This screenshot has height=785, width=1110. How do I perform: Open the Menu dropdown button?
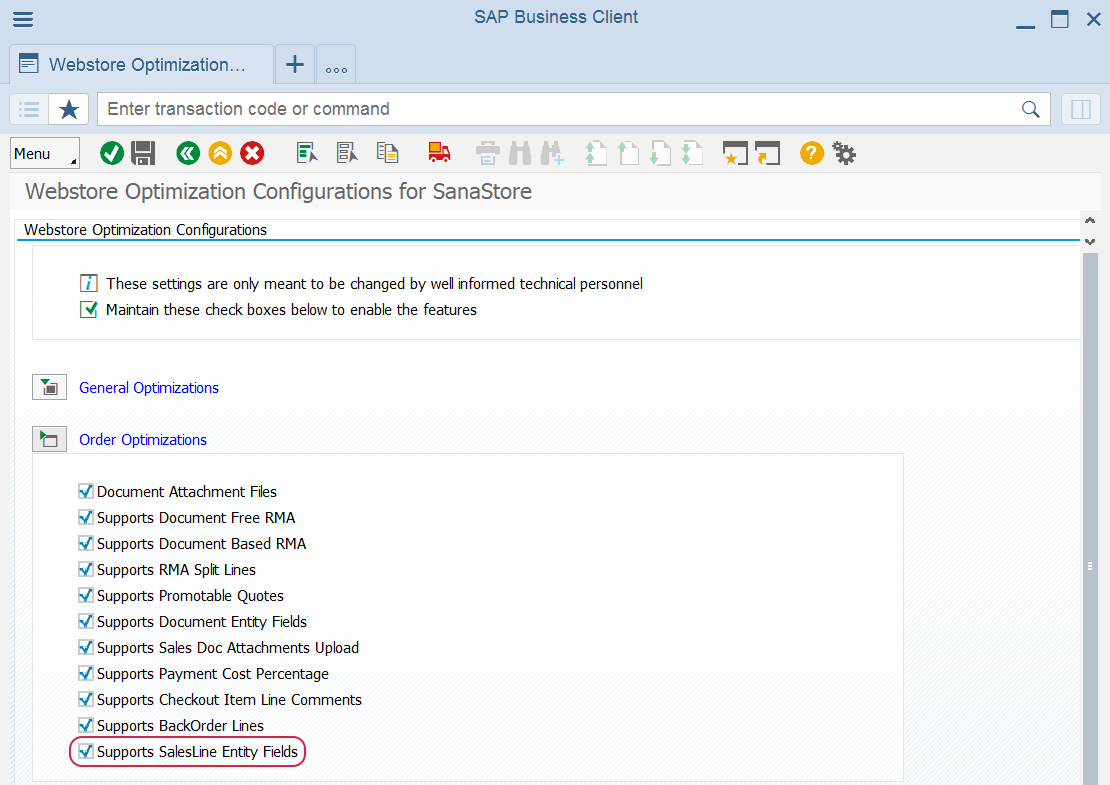click(45, 153)
